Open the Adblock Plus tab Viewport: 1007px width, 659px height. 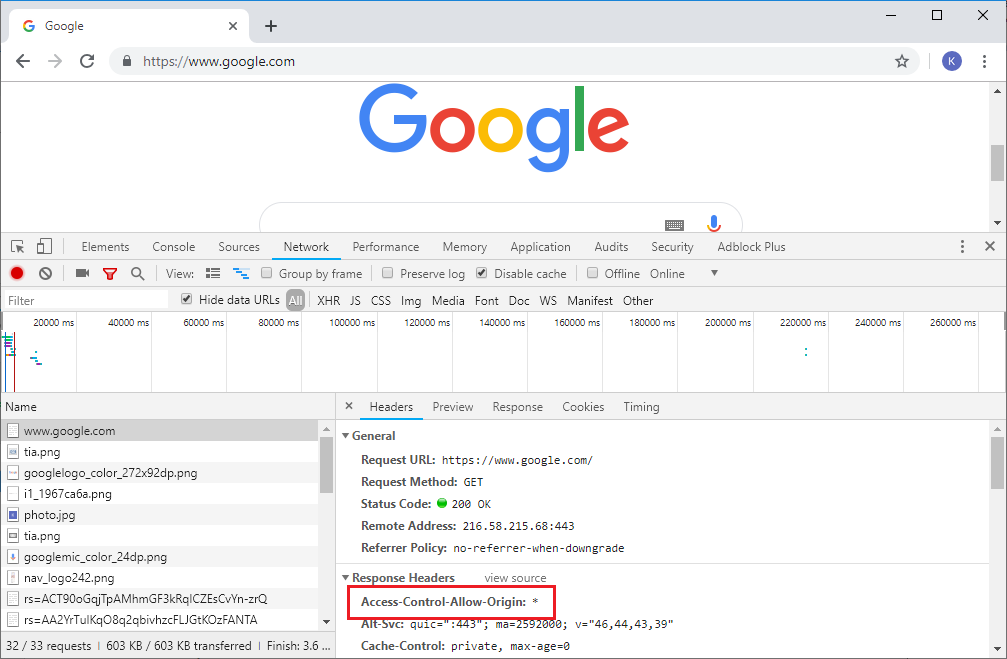pos(751,247)
